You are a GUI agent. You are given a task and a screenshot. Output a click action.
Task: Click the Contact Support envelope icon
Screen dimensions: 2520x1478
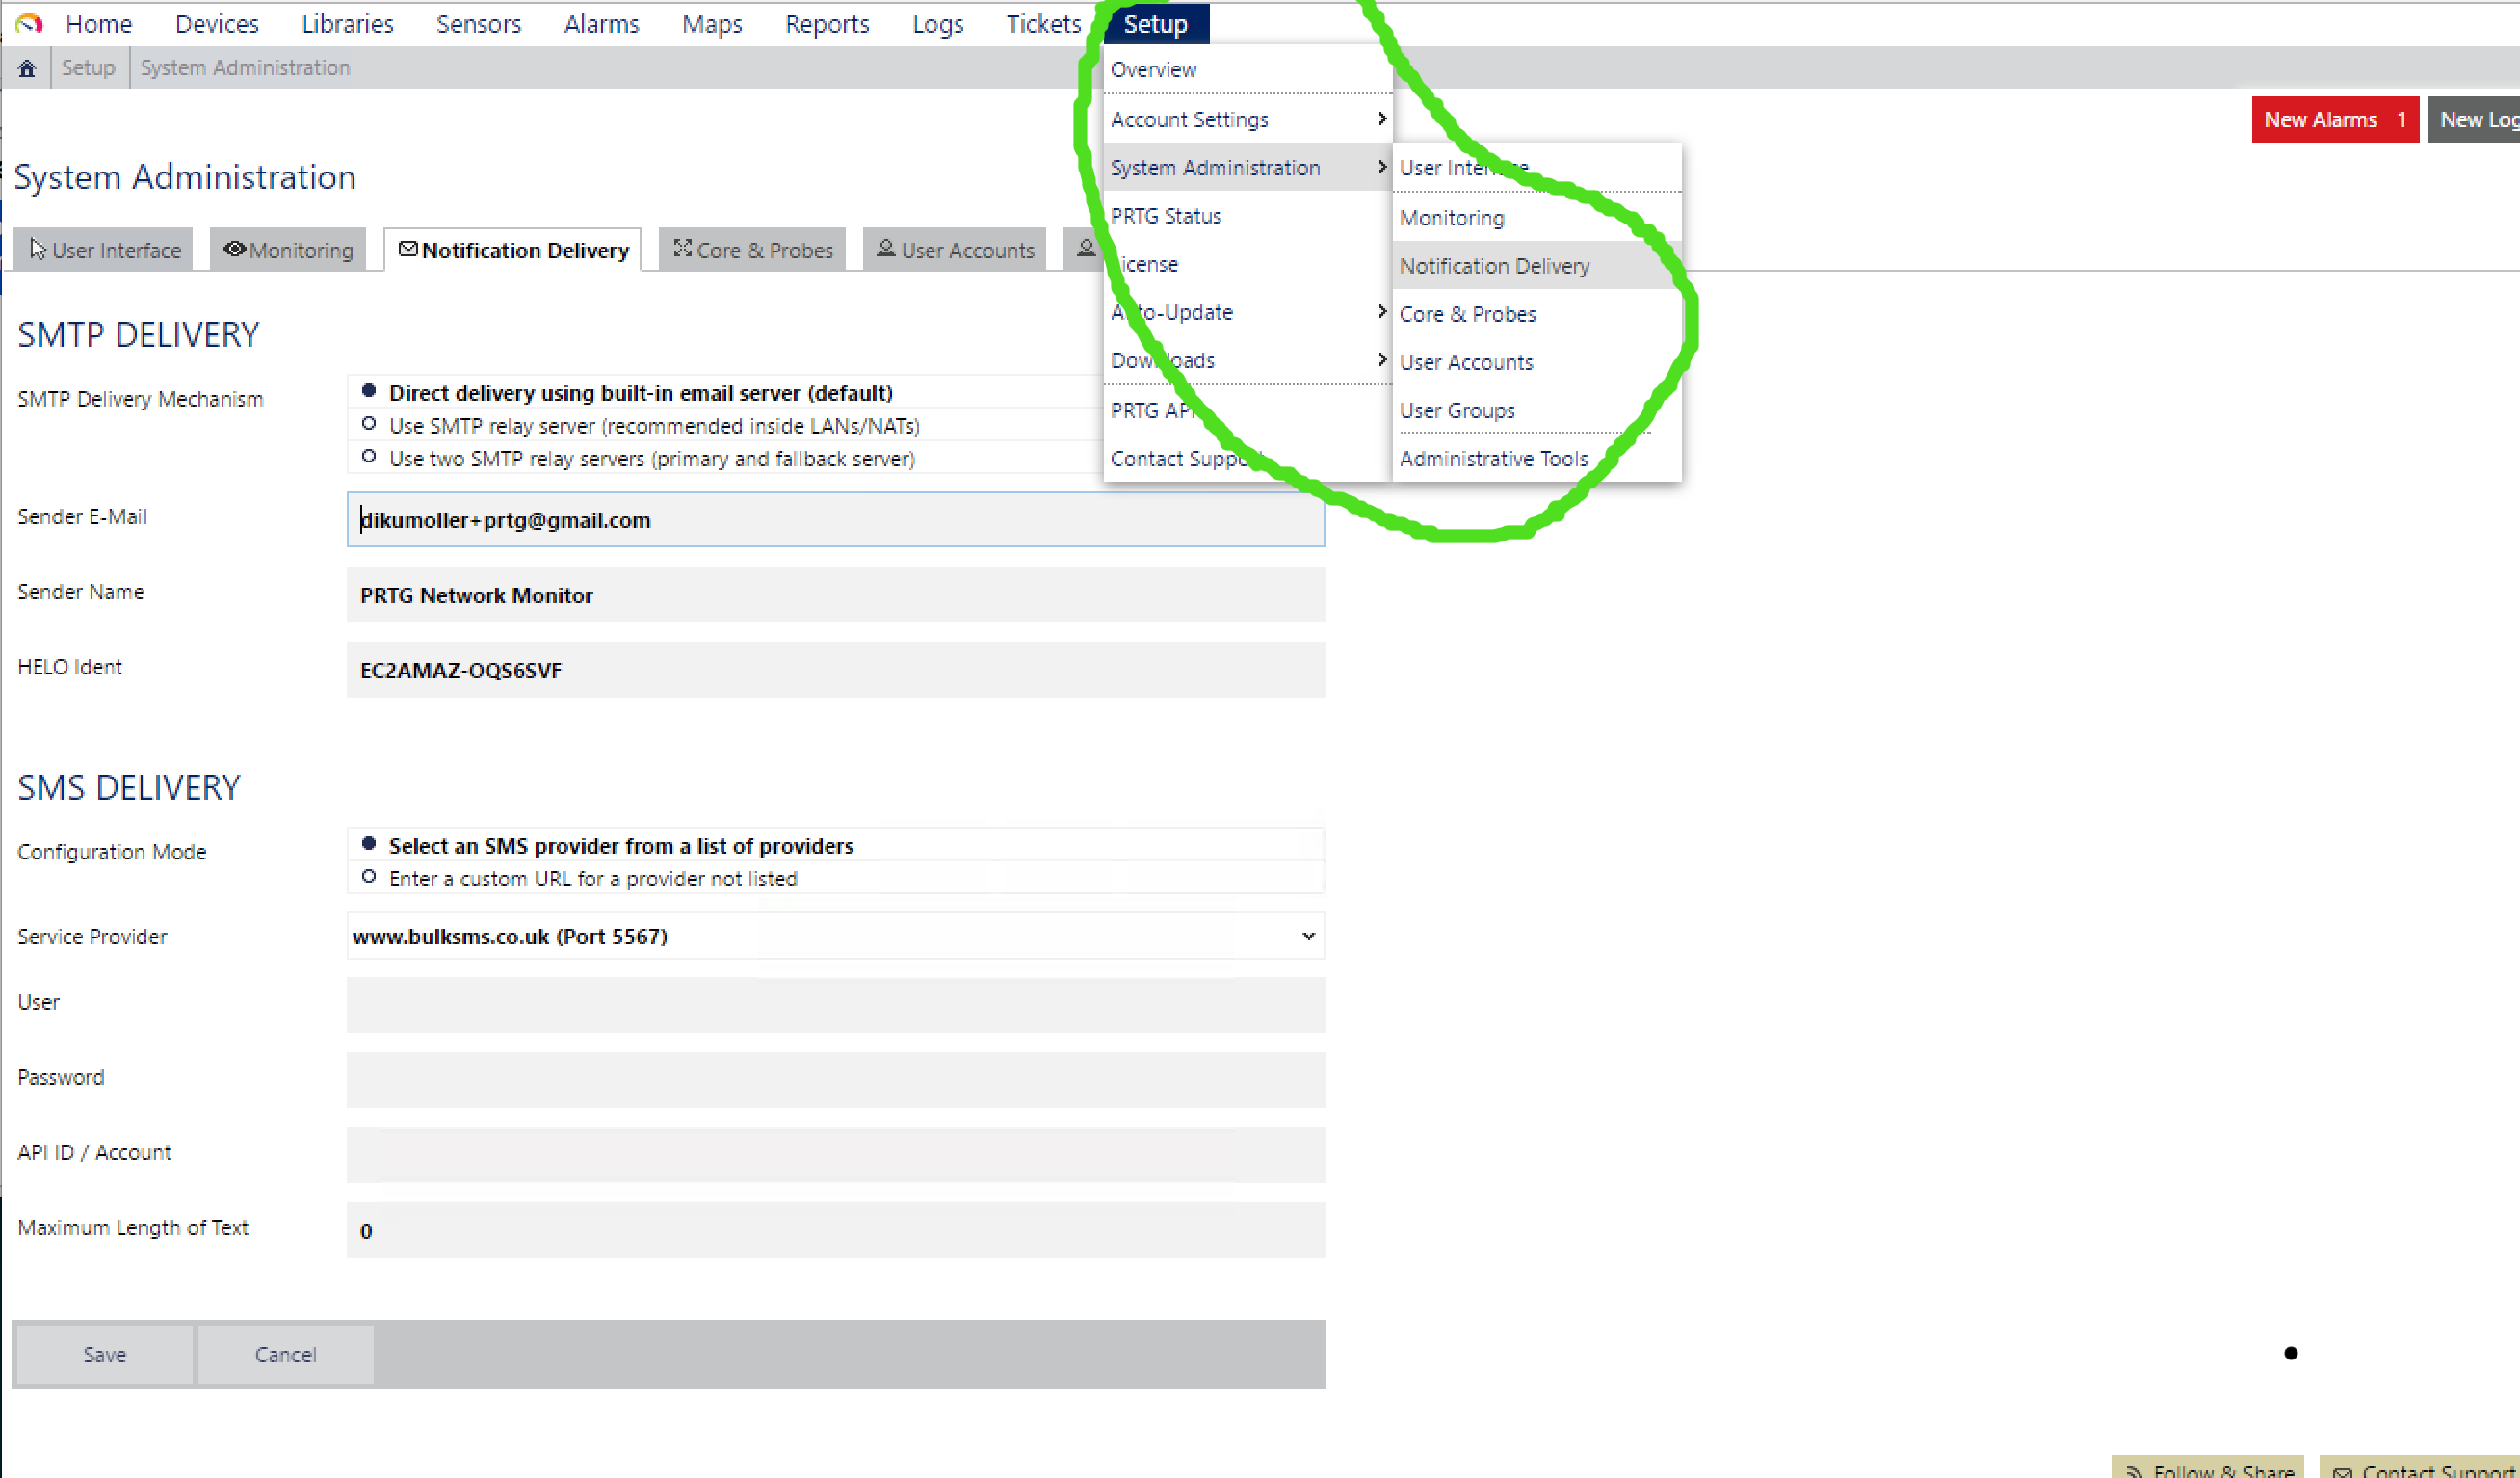click(2344, 1472)
